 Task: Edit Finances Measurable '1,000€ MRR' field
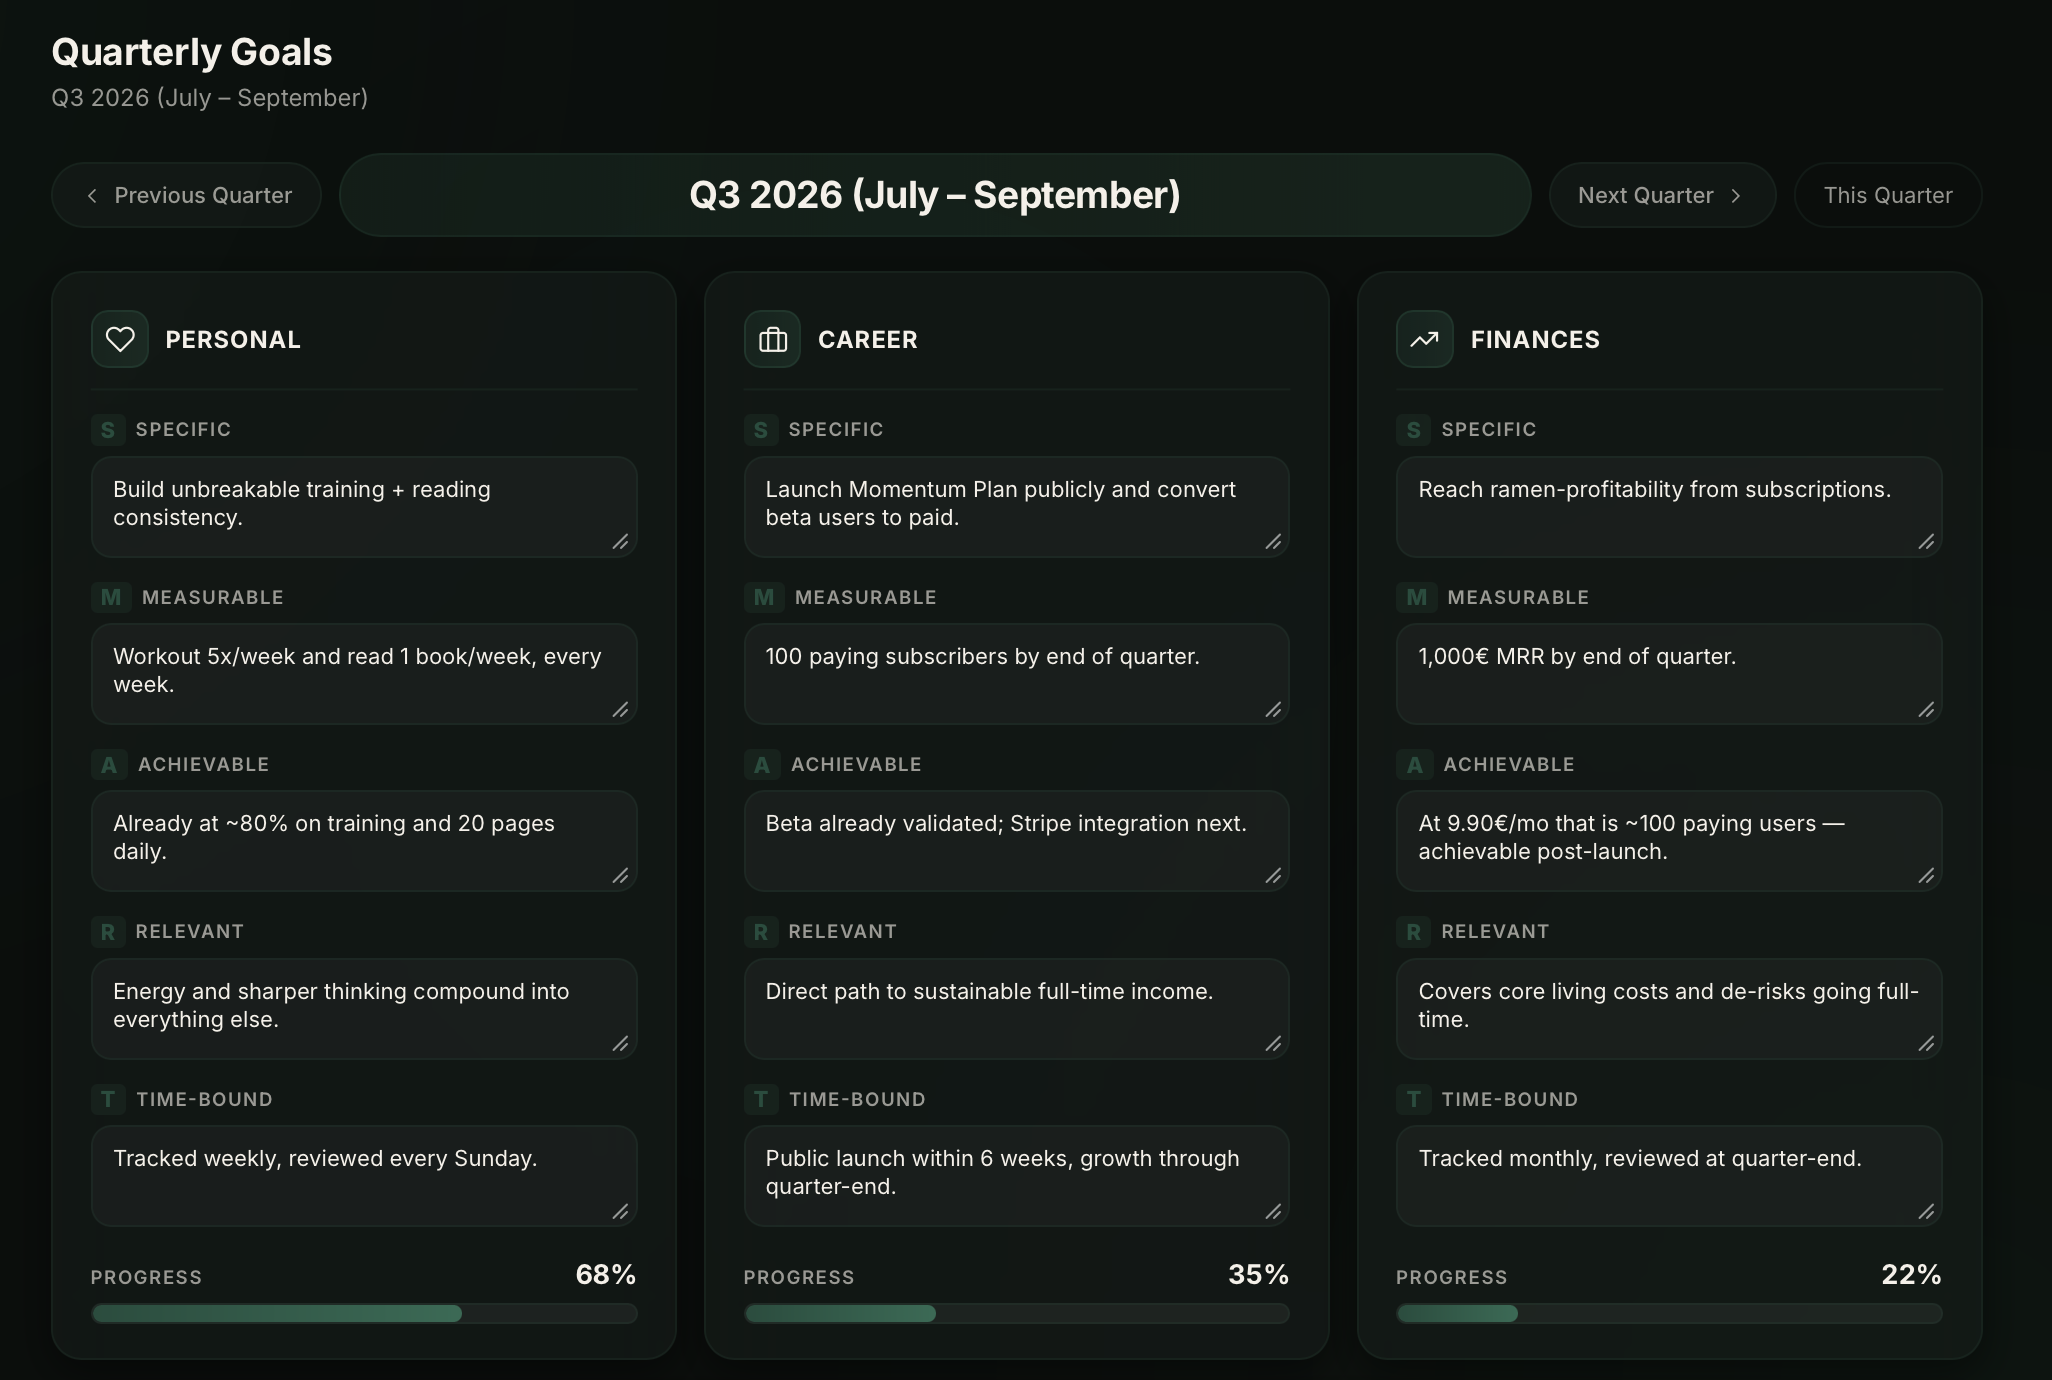[x=1669, y=674]
